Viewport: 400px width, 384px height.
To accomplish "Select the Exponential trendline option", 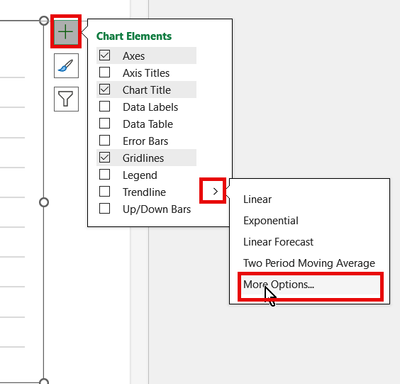I will [x=271, y=221].
